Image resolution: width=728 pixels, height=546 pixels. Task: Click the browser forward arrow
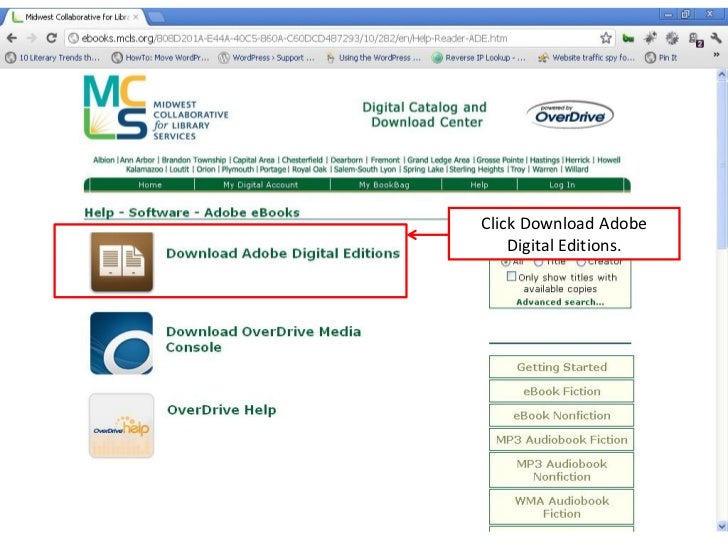click(x=32, y=38)
